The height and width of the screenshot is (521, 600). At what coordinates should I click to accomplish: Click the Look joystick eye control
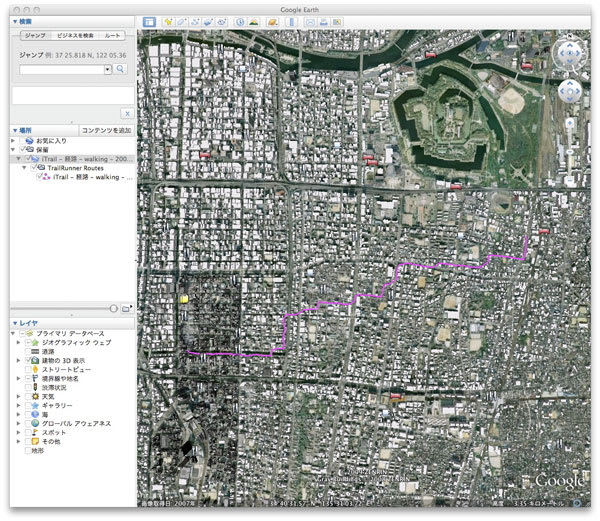[x=570, y=54]
